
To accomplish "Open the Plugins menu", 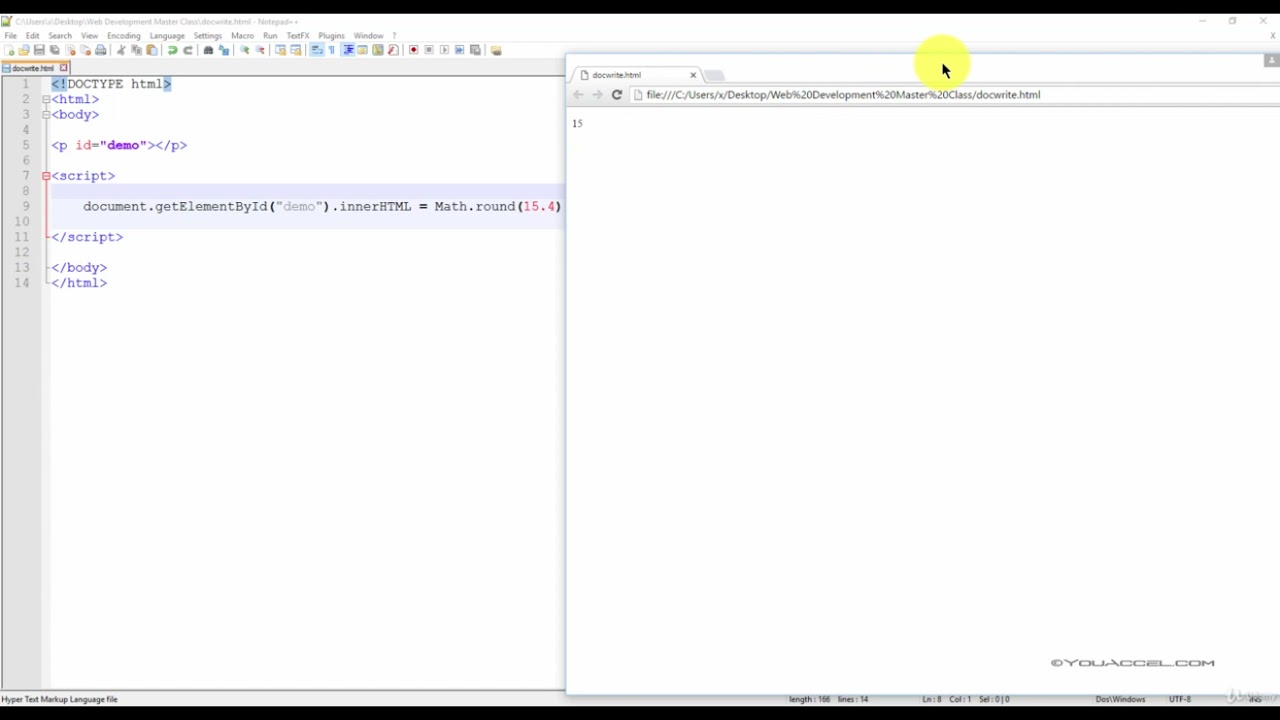I will 331,35.
